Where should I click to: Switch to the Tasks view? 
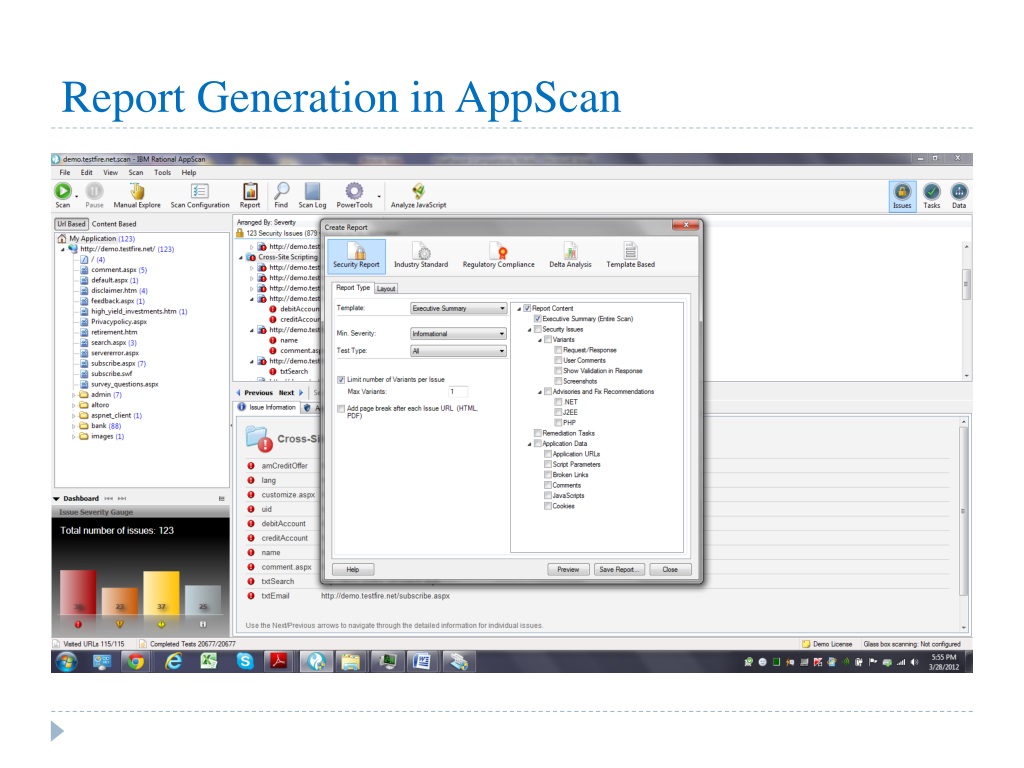coord(932,195)
